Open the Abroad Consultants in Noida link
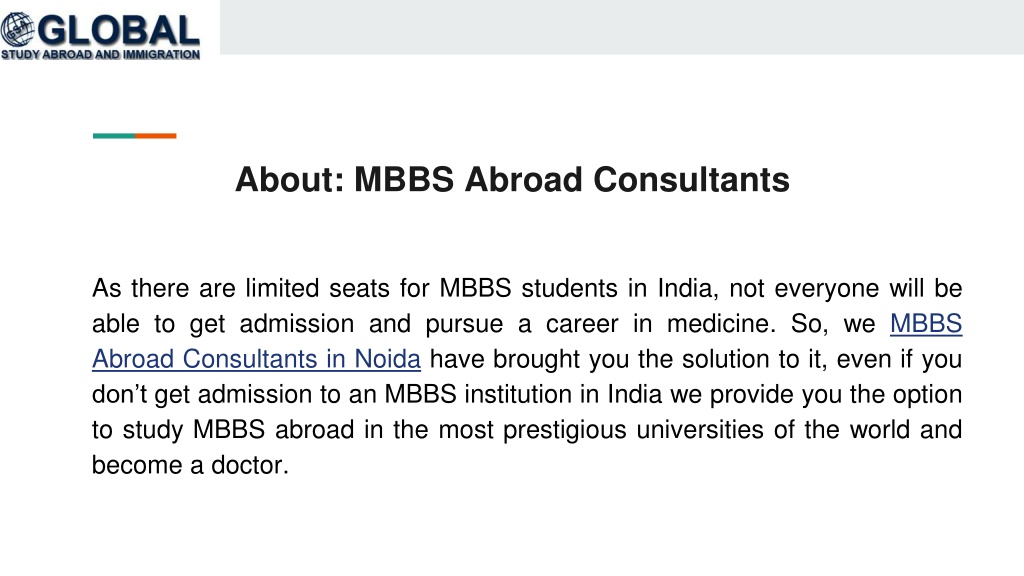 pyautogui.click(x=257, y=359)
